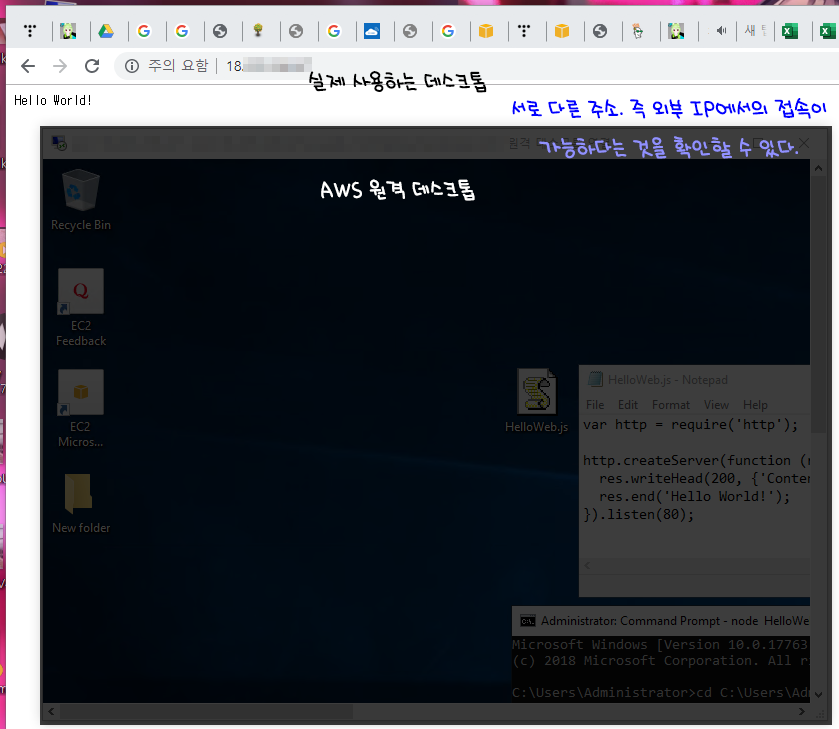Image resolution: width=839 pixels, height=729 pixels.
Task: Select the EC2 Feedback shortcut
Action: point(81,308)
